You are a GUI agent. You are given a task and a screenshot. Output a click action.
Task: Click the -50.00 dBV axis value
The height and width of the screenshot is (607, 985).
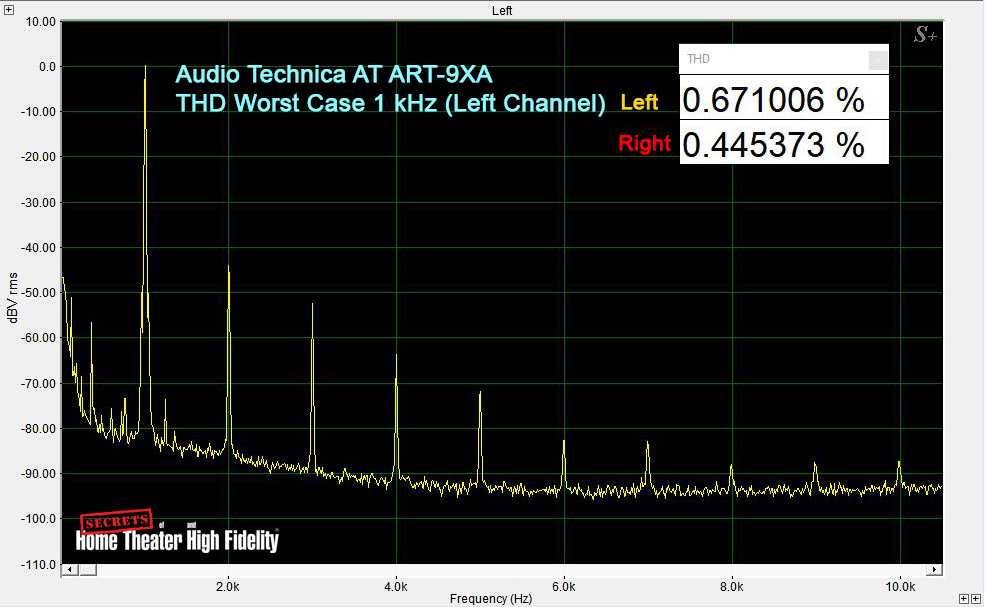tap(38, 293)
